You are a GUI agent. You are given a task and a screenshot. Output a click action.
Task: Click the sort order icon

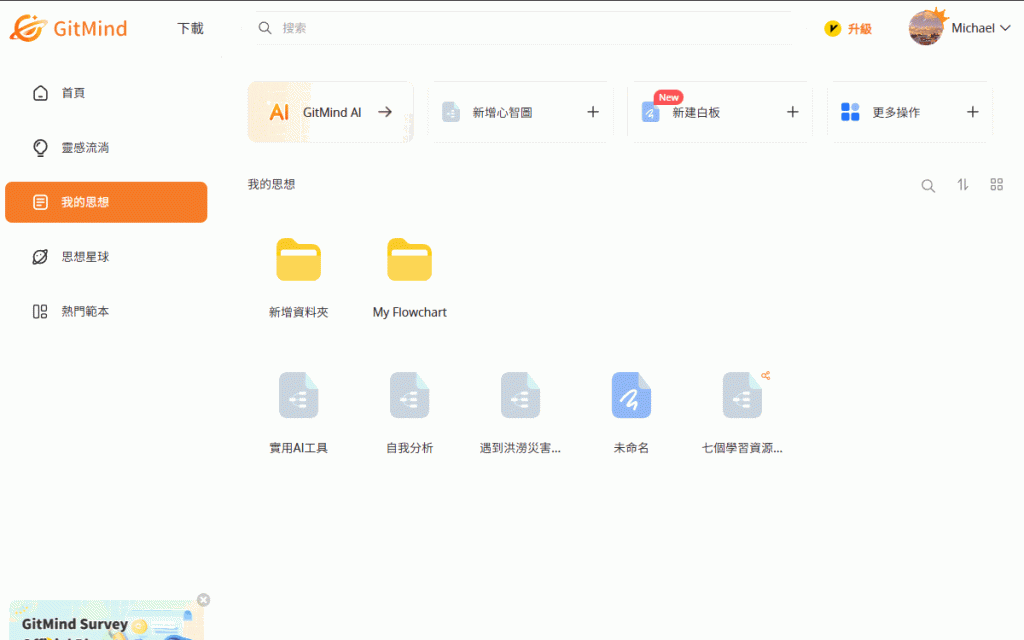point(963,185)
